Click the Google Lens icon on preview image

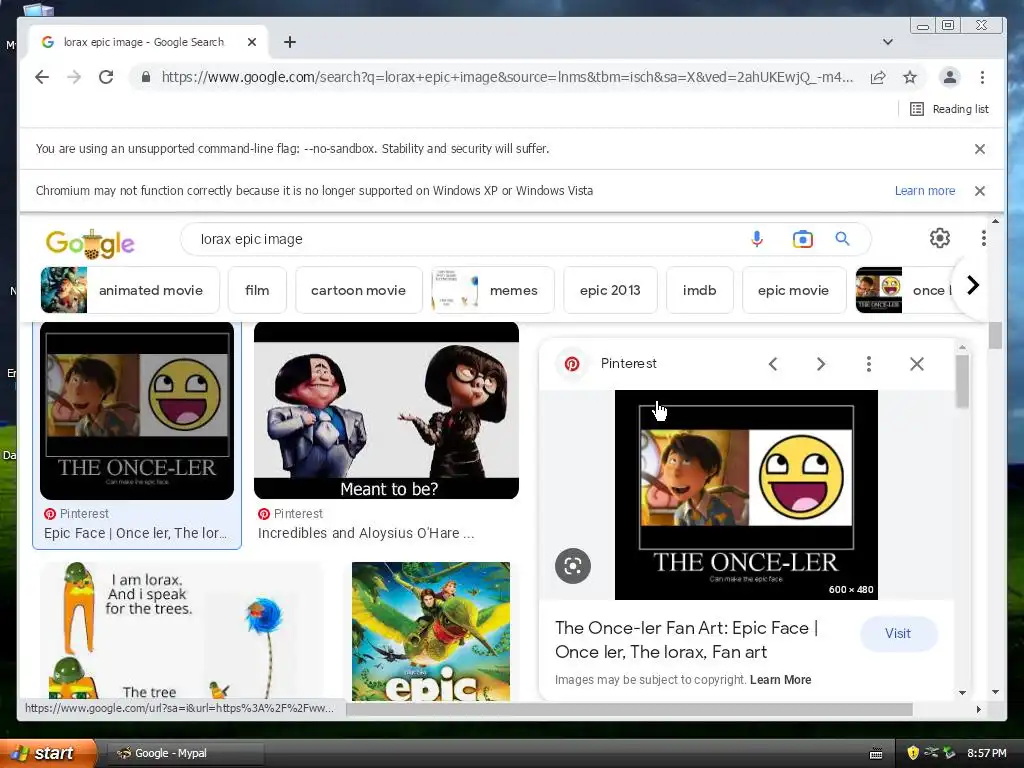click(x=573, y=566)
